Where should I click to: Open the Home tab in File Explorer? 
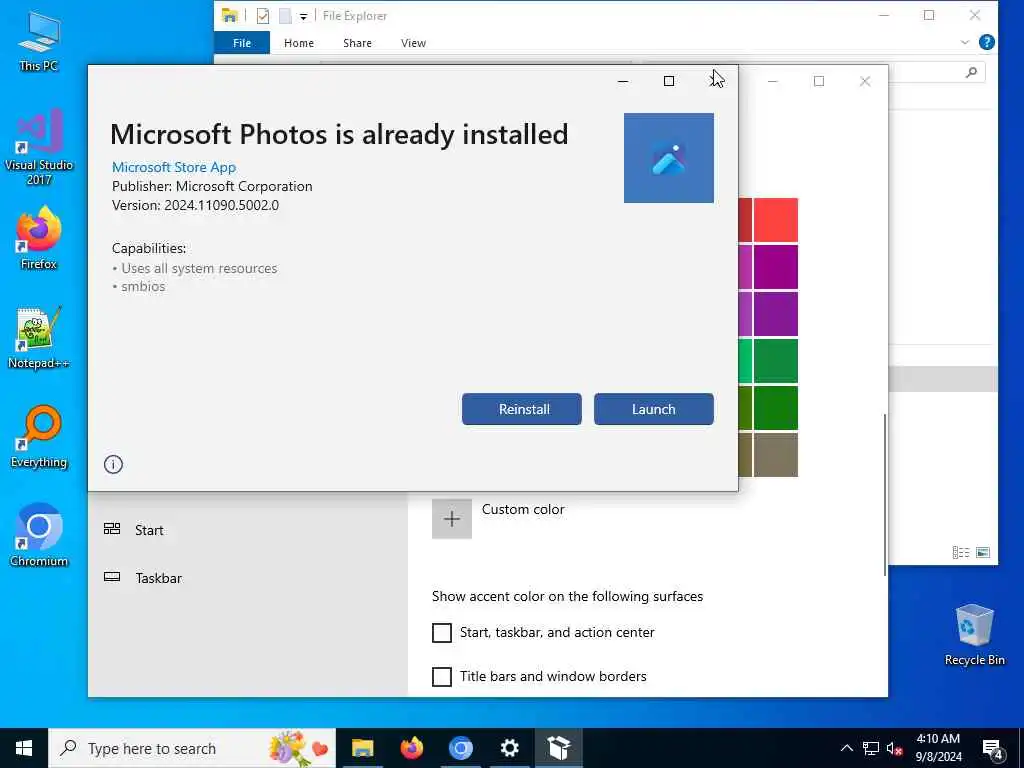pos(298,43)
